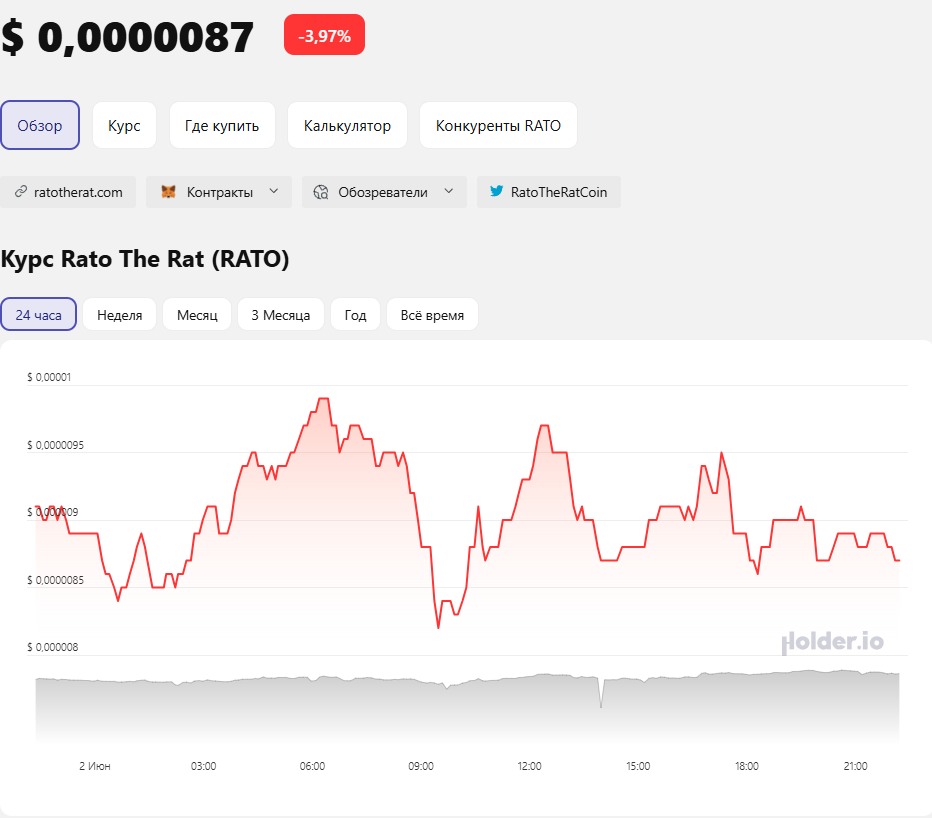Select the Неделя chart period
Screen dimensions: 932x818
119,315
